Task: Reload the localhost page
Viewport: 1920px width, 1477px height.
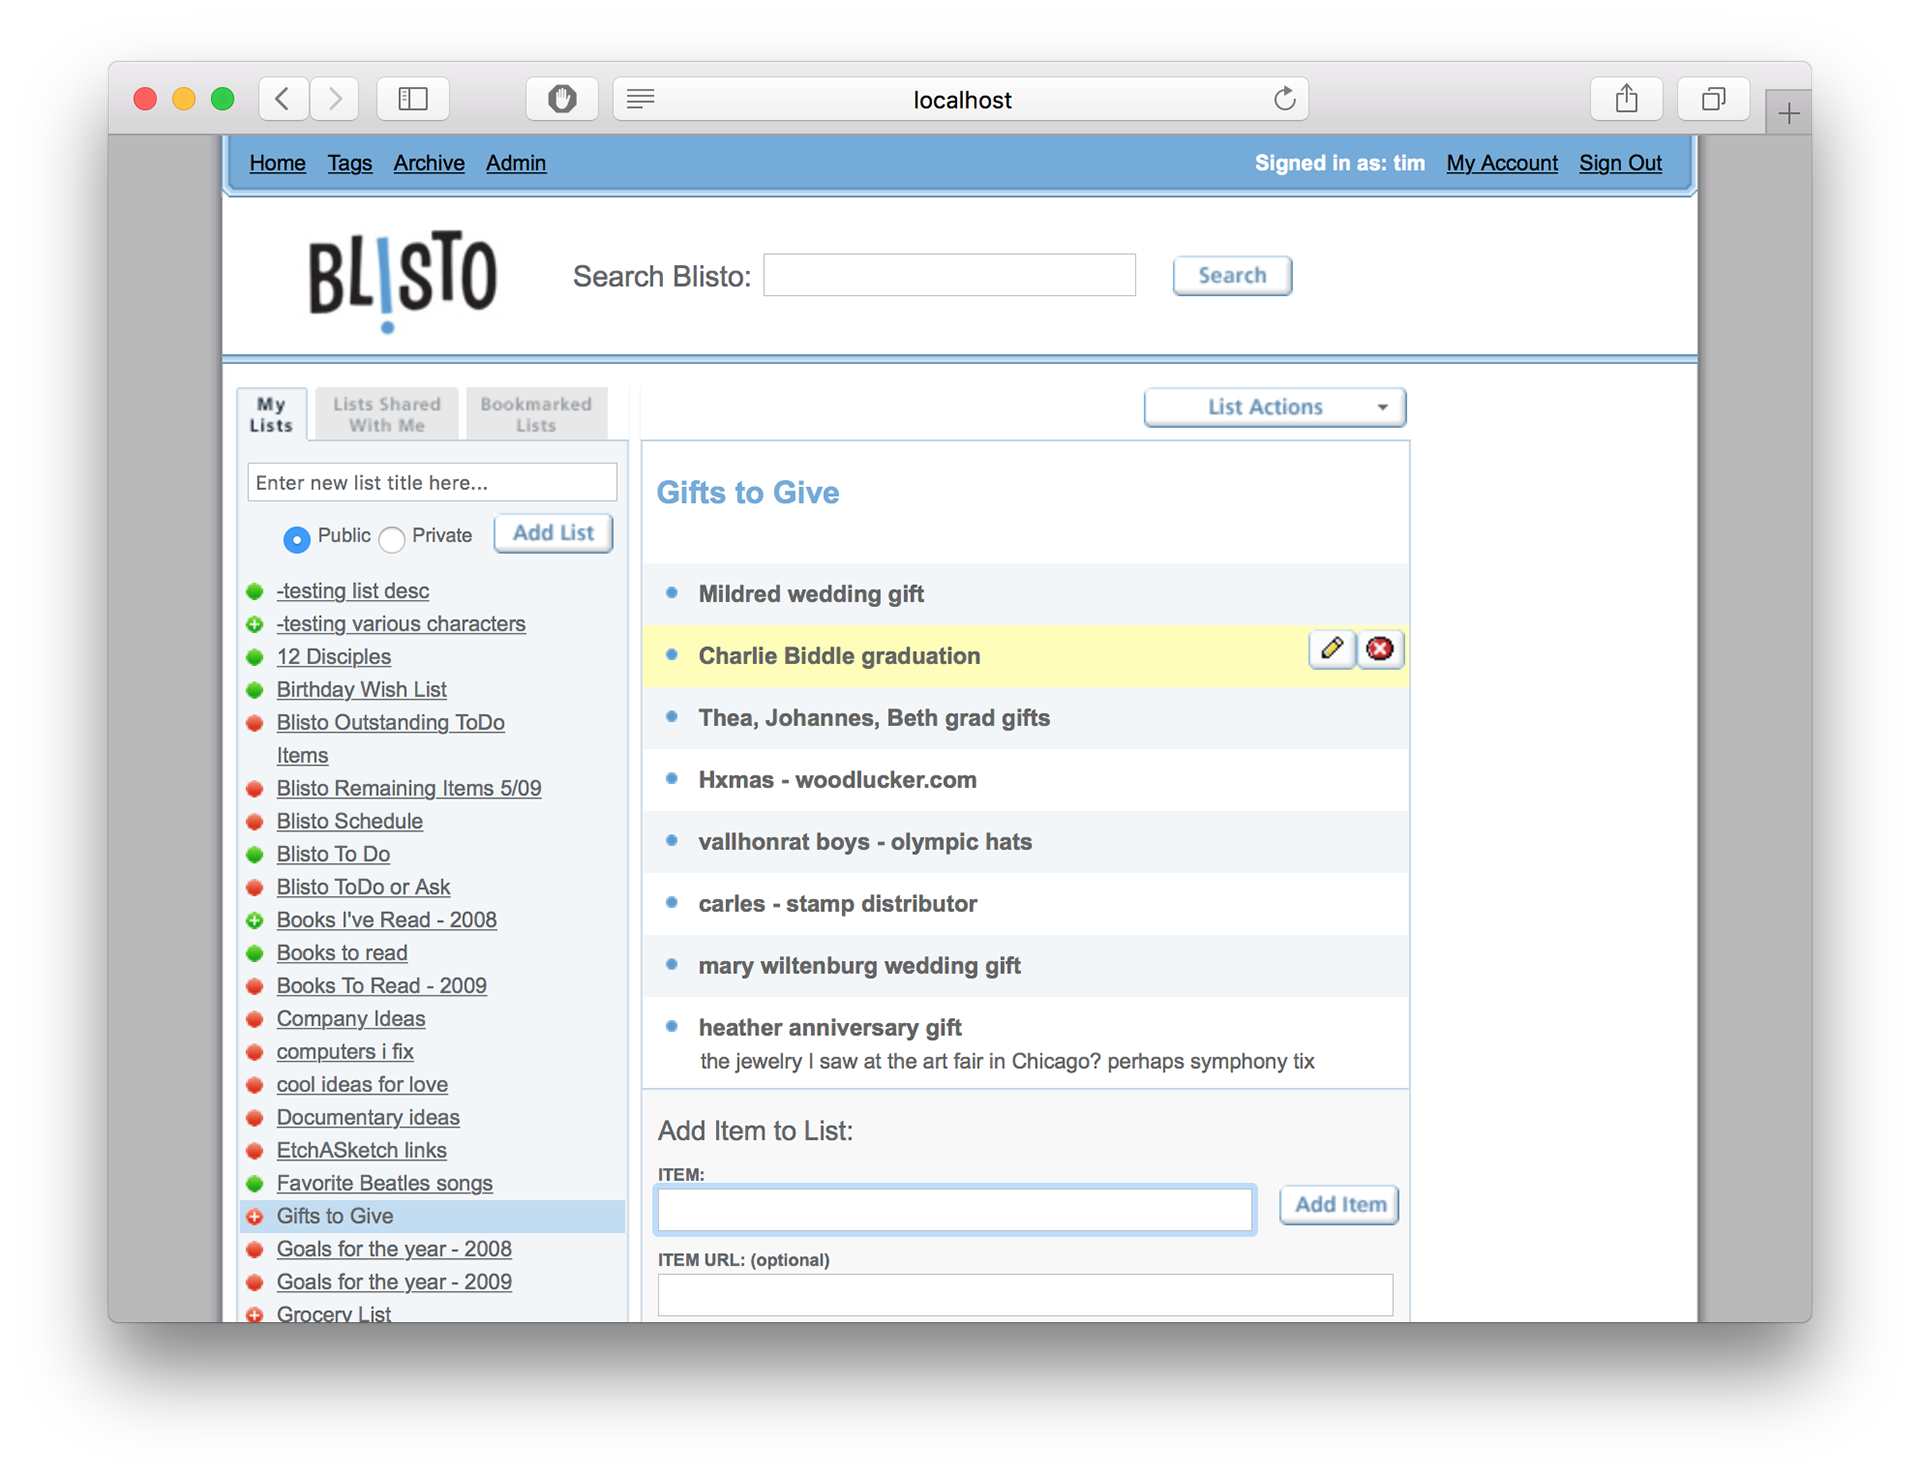Action: pos(1284,99)
